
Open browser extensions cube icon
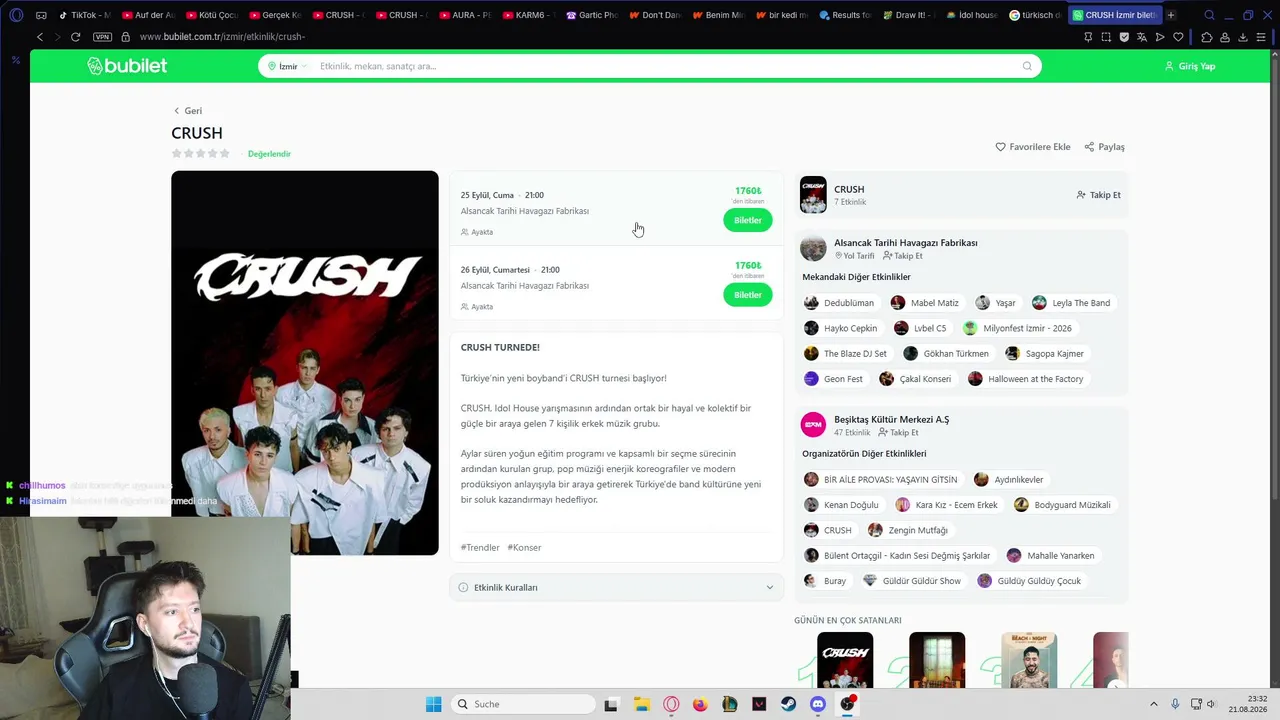tap(1207, 37)
